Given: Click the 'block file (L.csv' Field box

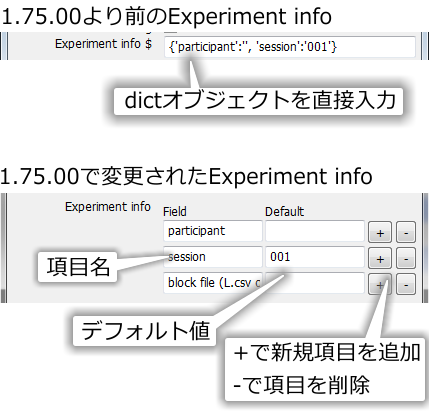Looking at the screenshot, I should click(213, 283).
